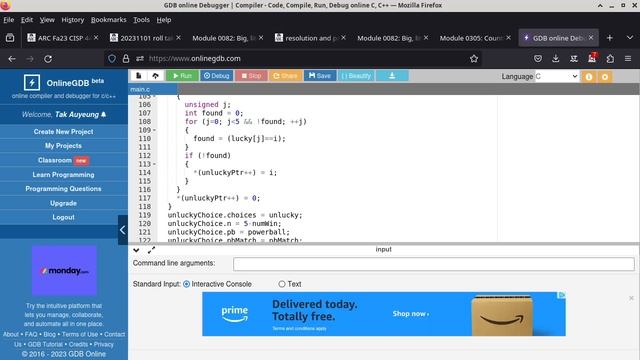Click the New File icon in toolbar

pyautogui.click(x=138, y=76)
